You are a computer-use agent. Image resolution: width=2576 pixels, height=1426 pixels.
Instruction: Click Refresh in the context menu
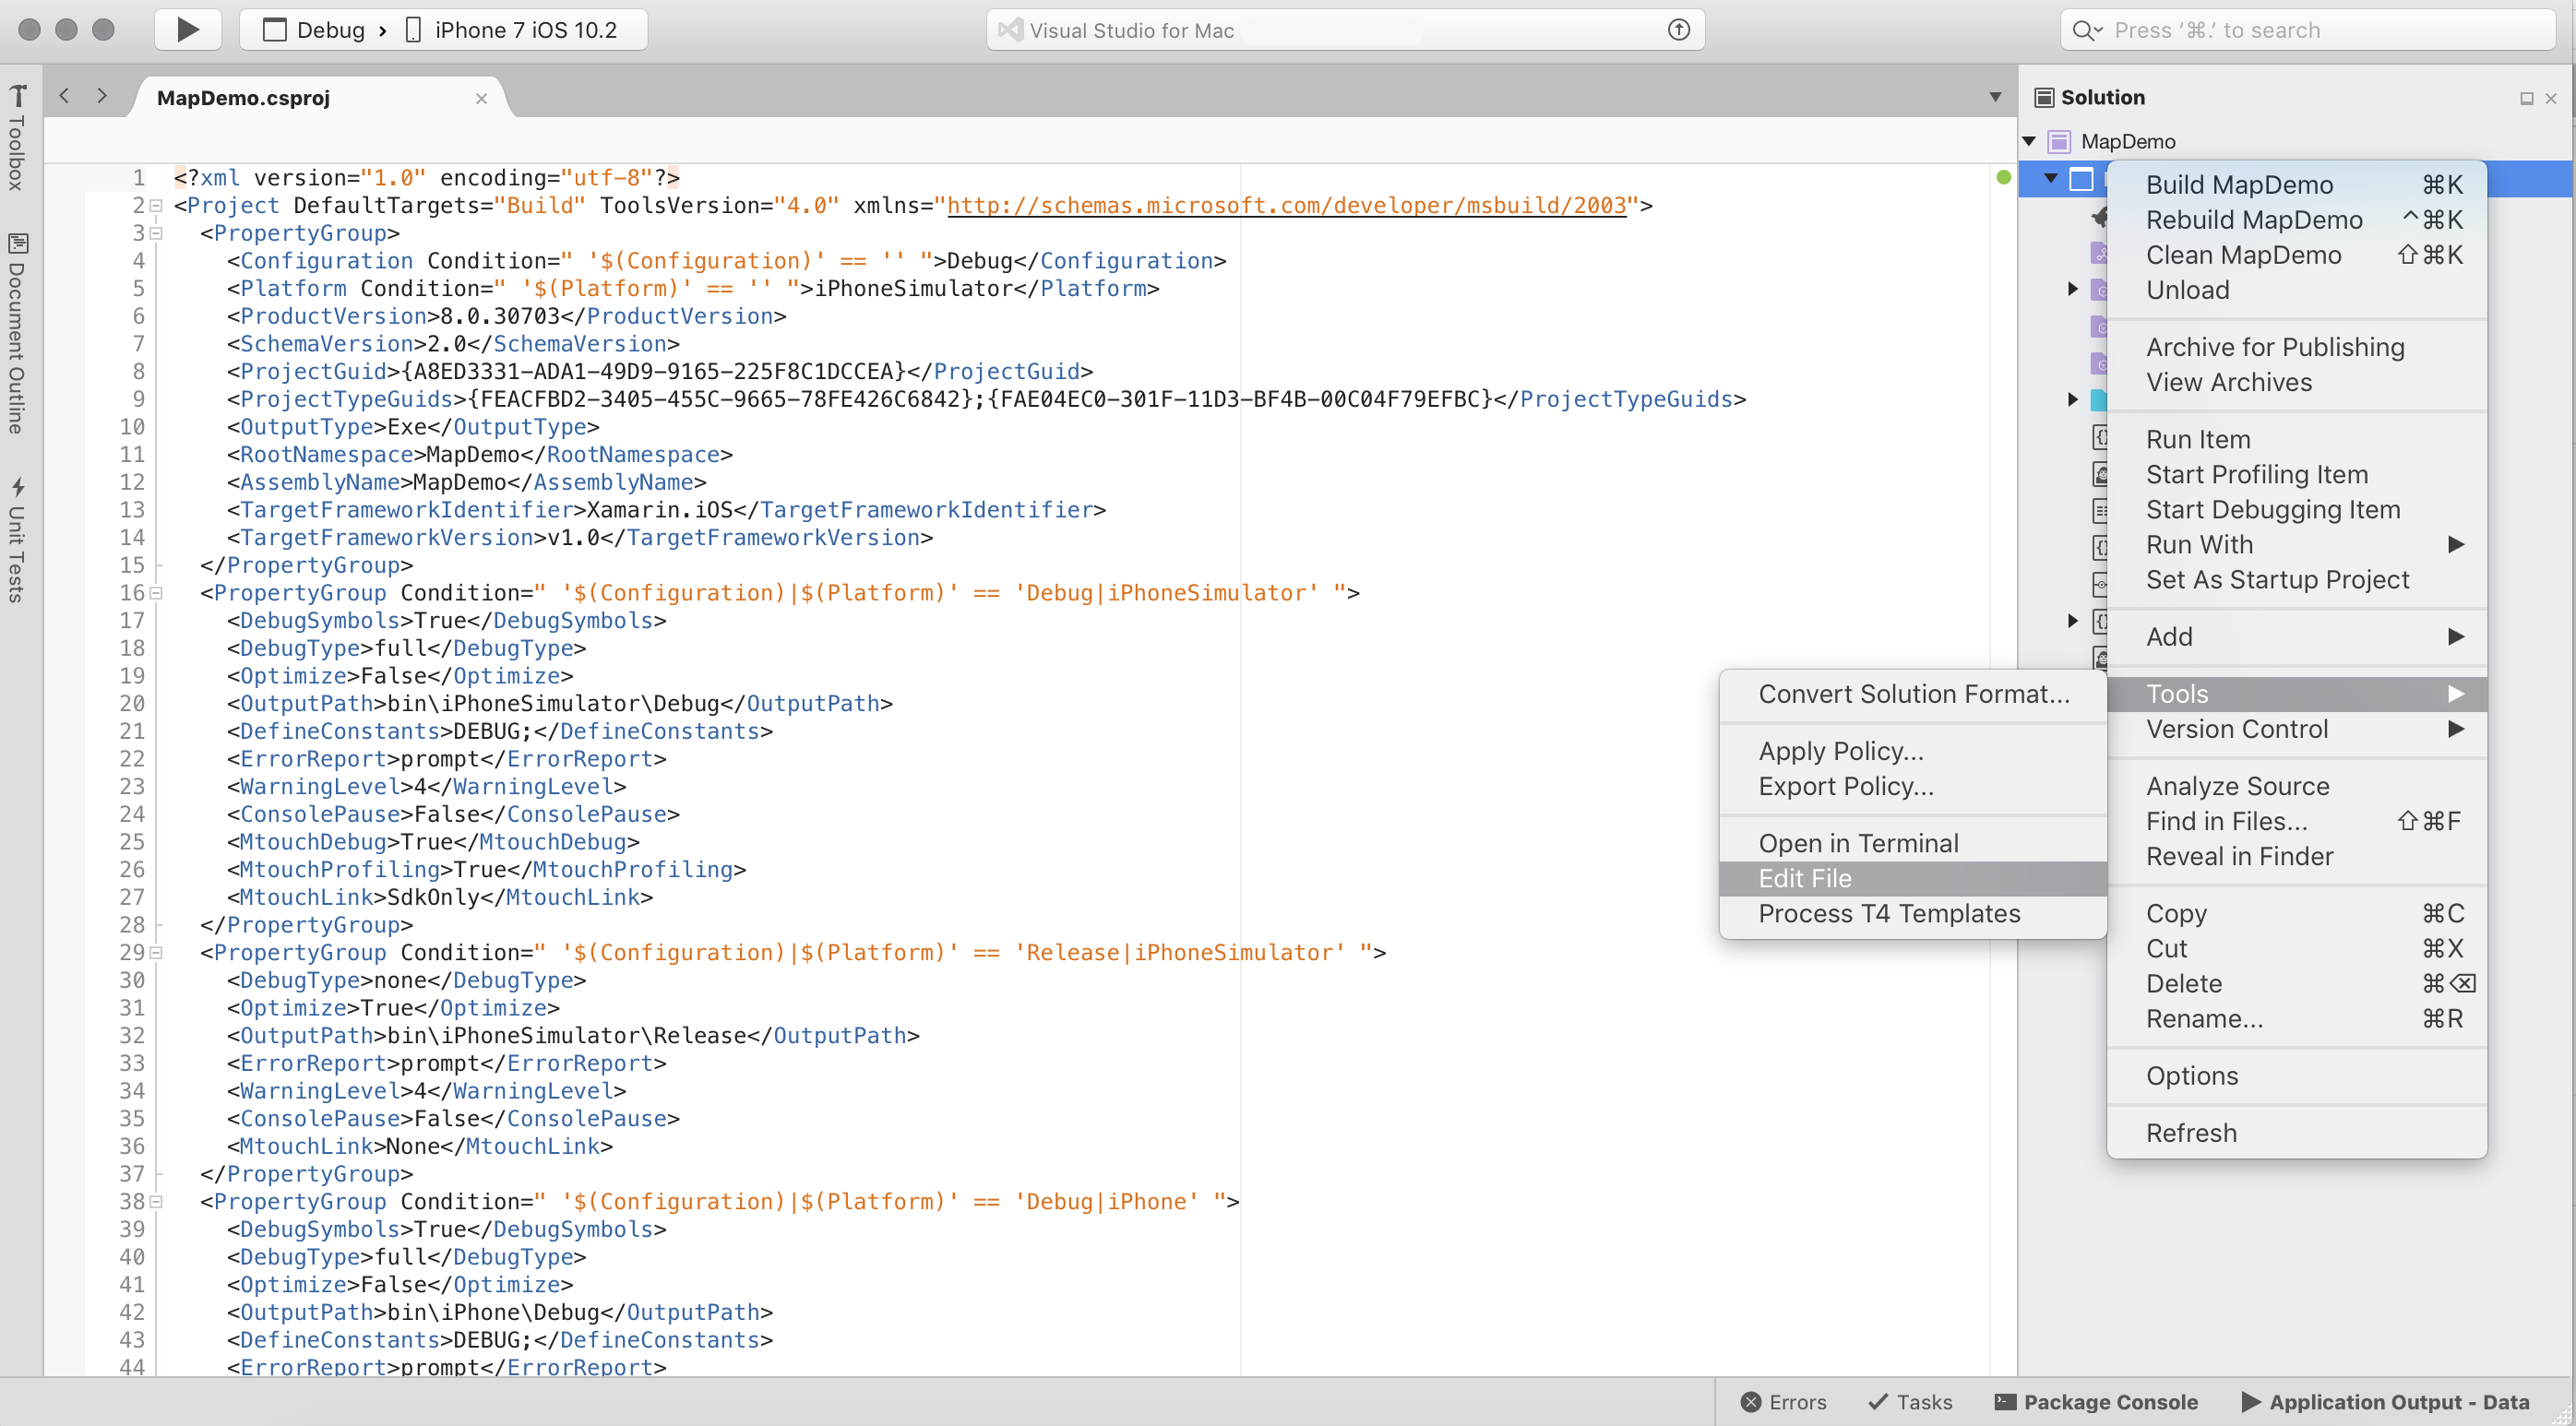(2297, 1132)
